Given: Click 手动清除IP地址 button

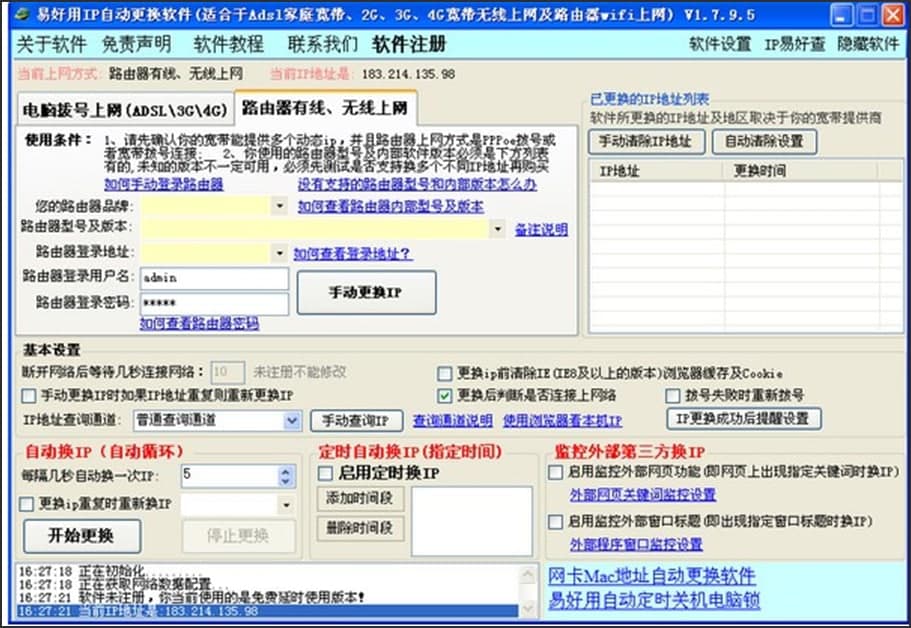Looking at the screenshot, I should click(x=646, y=142).
